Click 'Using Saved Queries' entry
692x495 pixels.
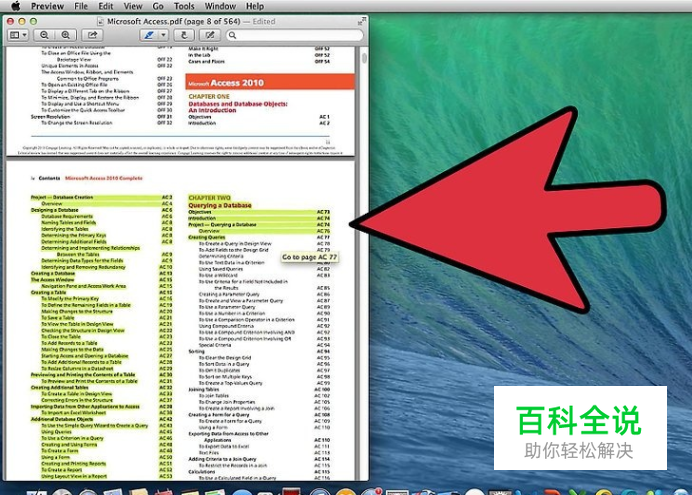pos(221,269)
